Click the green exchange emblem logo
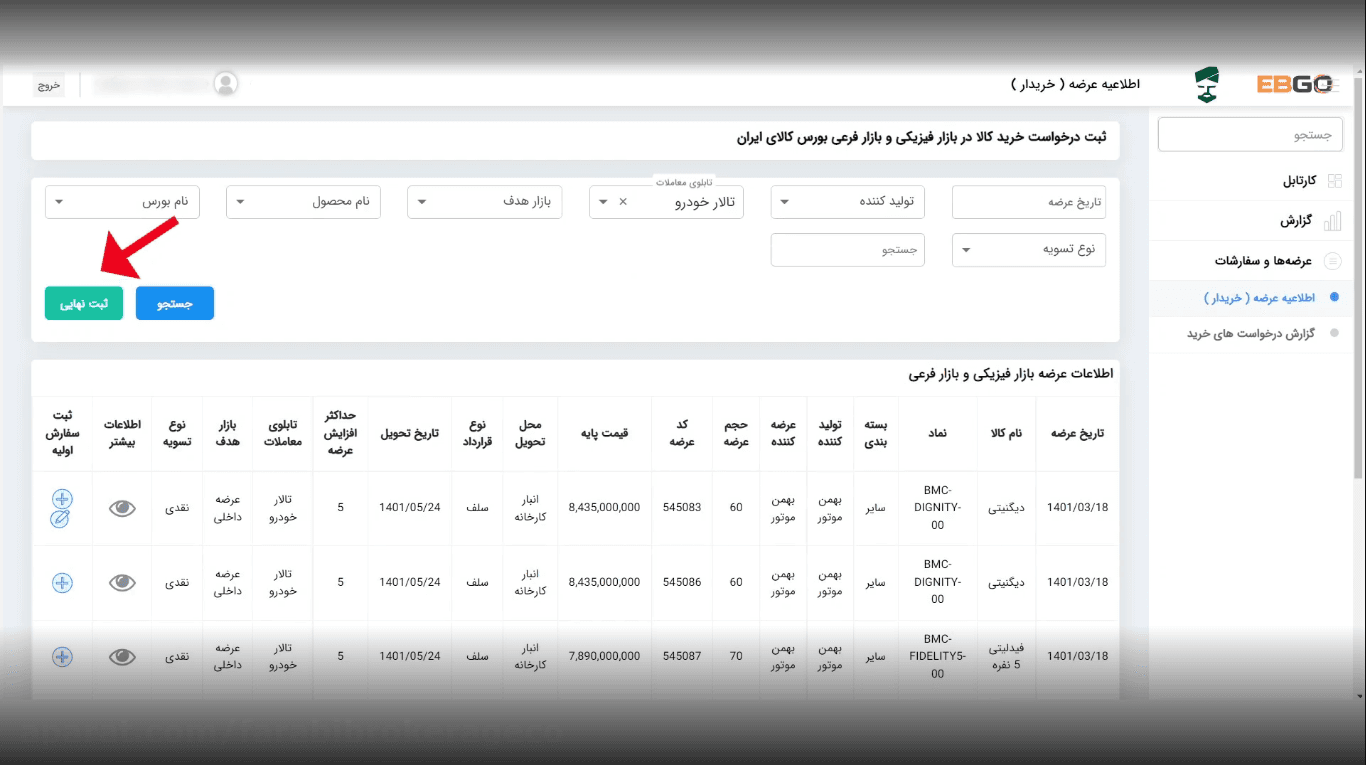Screen dimensions: 1366x765 1207,85
